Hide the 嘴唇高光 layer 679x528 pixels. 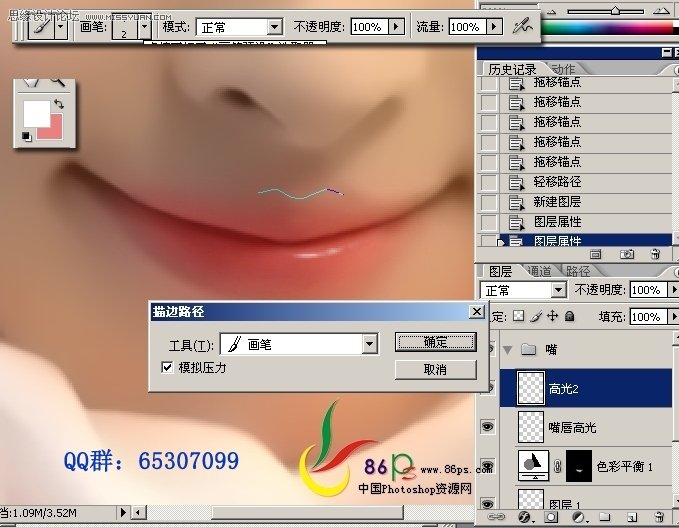488,427
